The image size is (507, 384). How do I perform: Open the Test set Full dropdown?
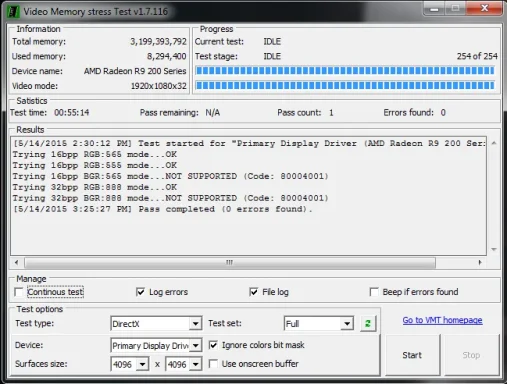tap(347, 324)
